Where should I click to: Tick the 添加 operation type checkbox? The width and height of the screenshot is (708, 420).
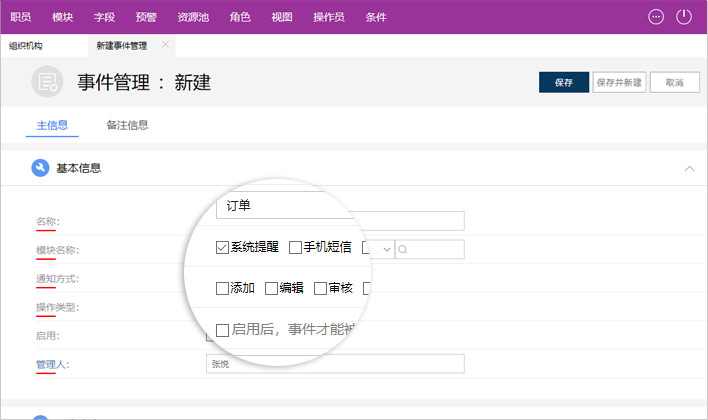222,288
